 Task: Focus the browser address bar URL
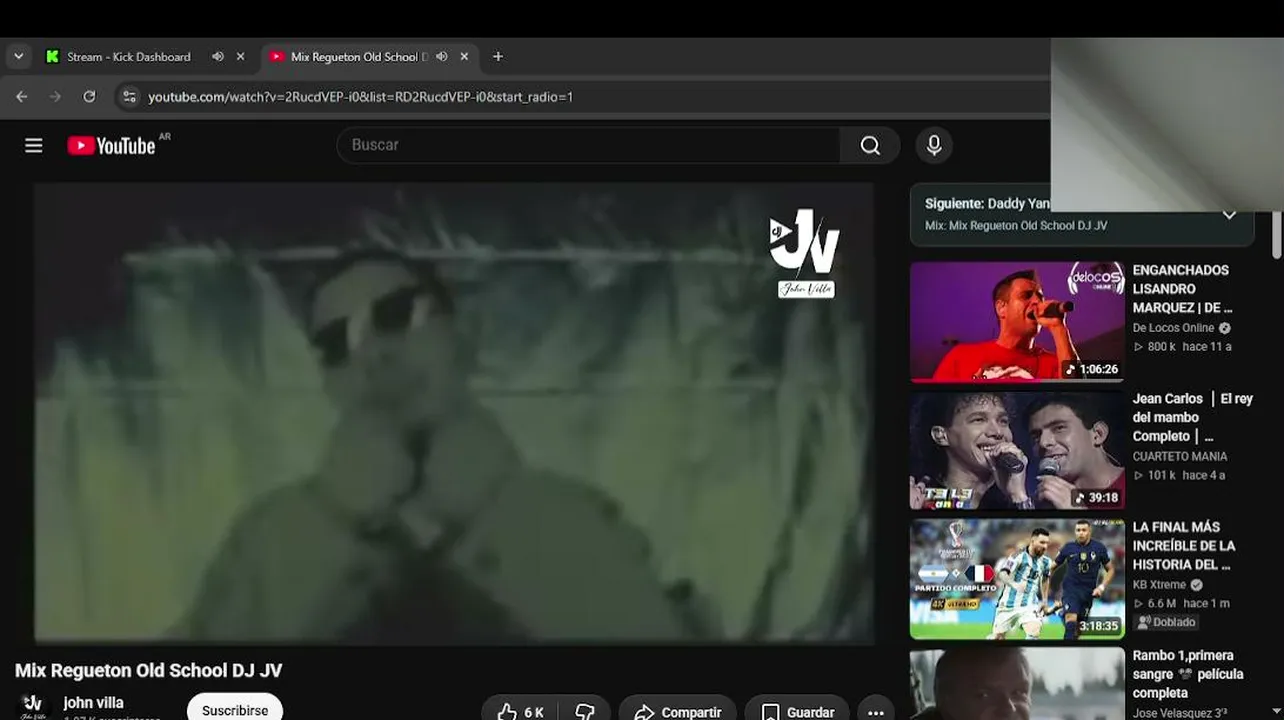[361, 97]
